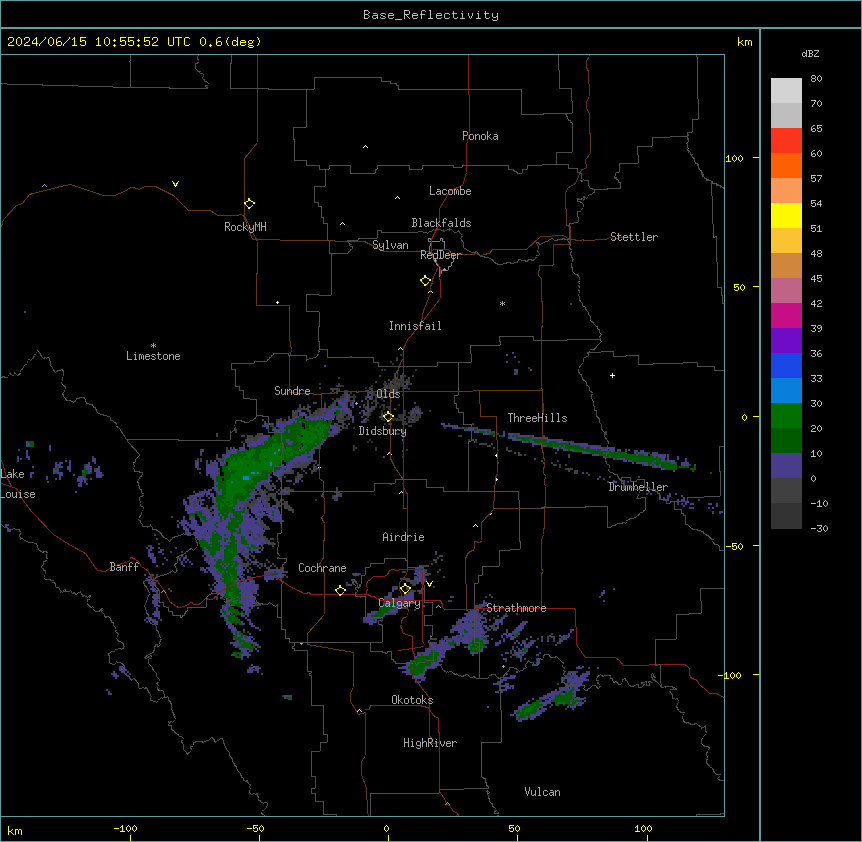
Task: Click the Drumheller city label
Action: pos(638,487)
